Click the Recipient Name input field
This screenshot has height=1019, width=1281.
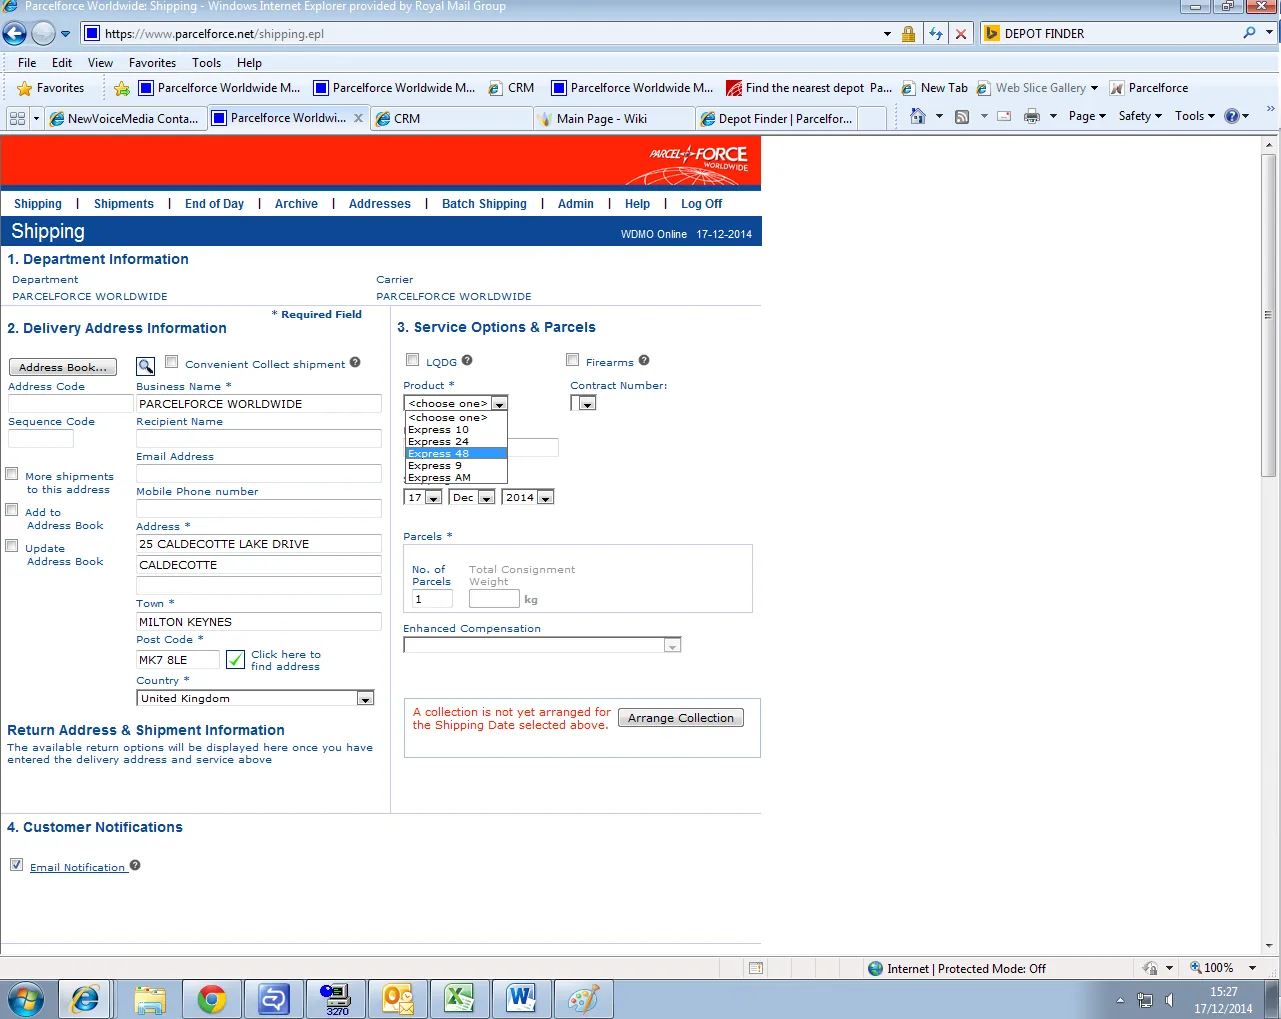pos(259,438)
